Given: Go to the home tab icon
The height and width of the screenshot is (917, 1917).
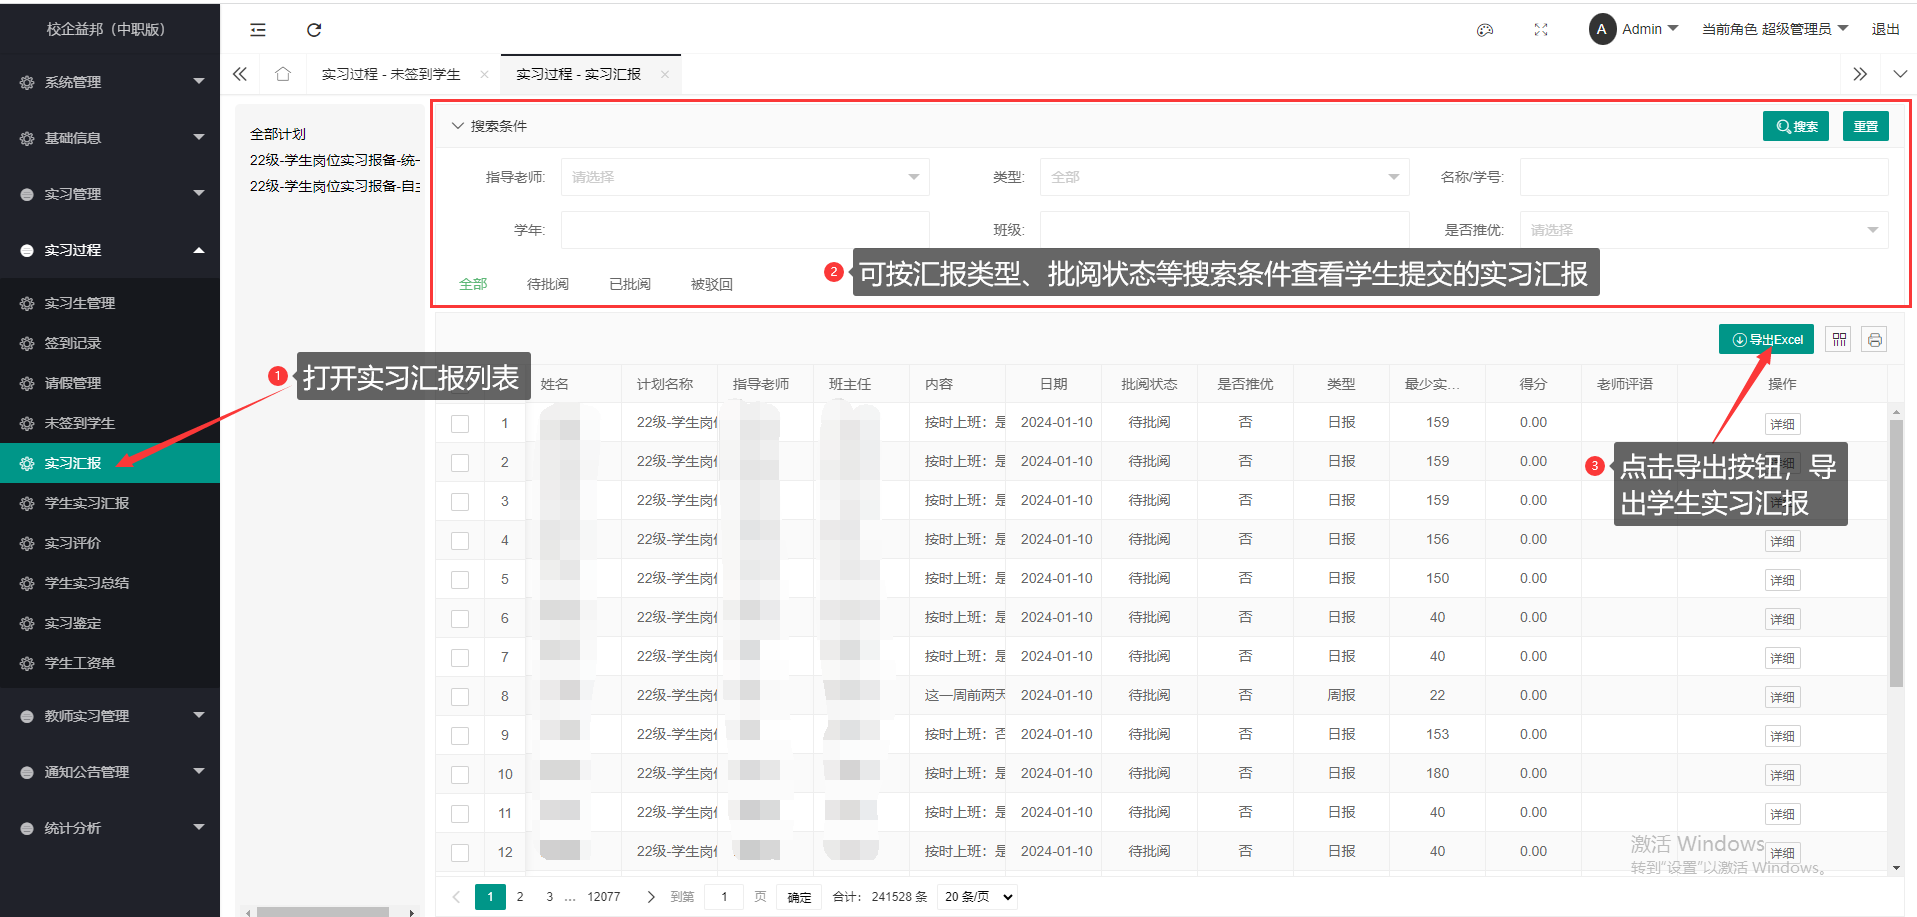Looking at the screenshot, I should pos(283,74).
